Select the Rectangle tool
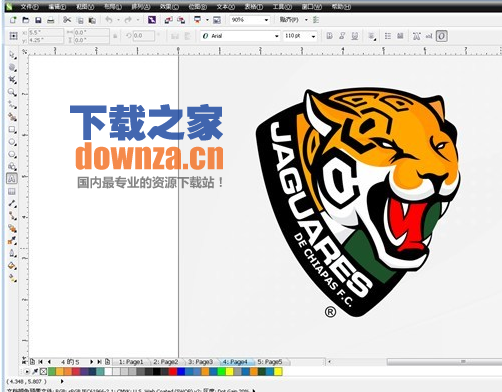502x392 pixels. (x=12, y=129)
